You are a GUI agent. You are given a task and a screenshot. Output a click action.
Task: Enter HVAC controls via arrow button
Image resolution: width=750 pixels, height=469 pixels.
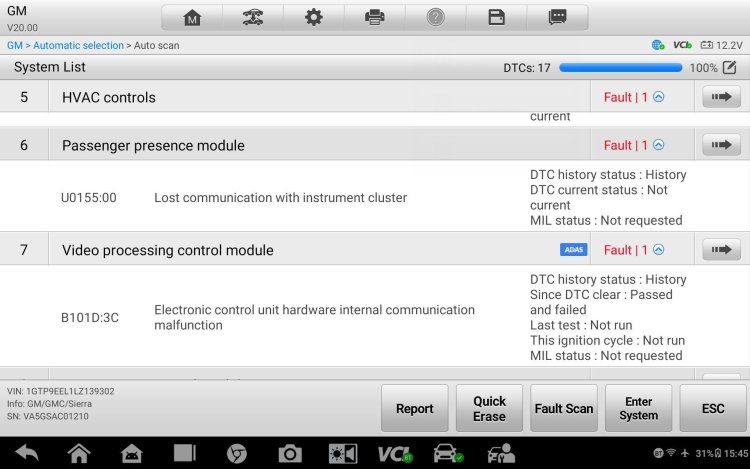coord(721,97)
